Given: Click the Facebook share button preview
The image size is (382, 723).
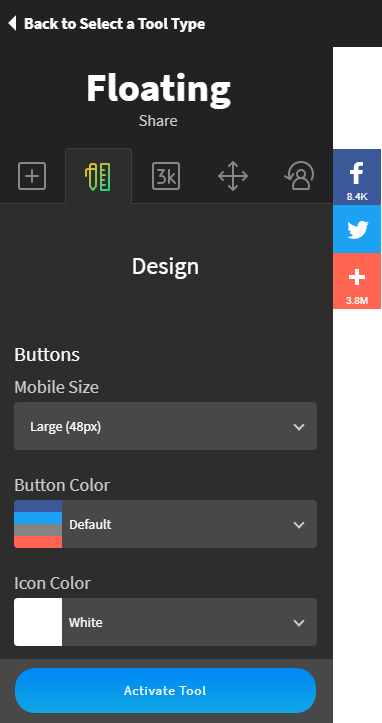Looking at the screenshot, I should tap(357, 177).
